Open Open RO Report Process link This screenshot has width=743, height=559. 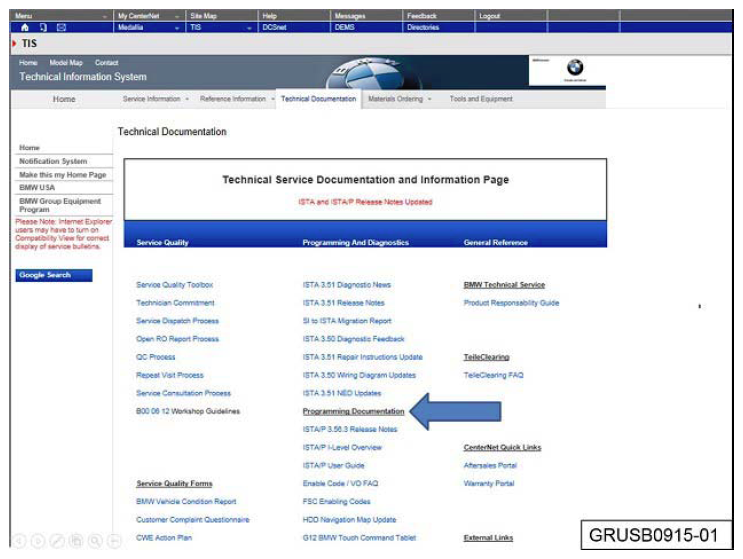coord(177,339)
